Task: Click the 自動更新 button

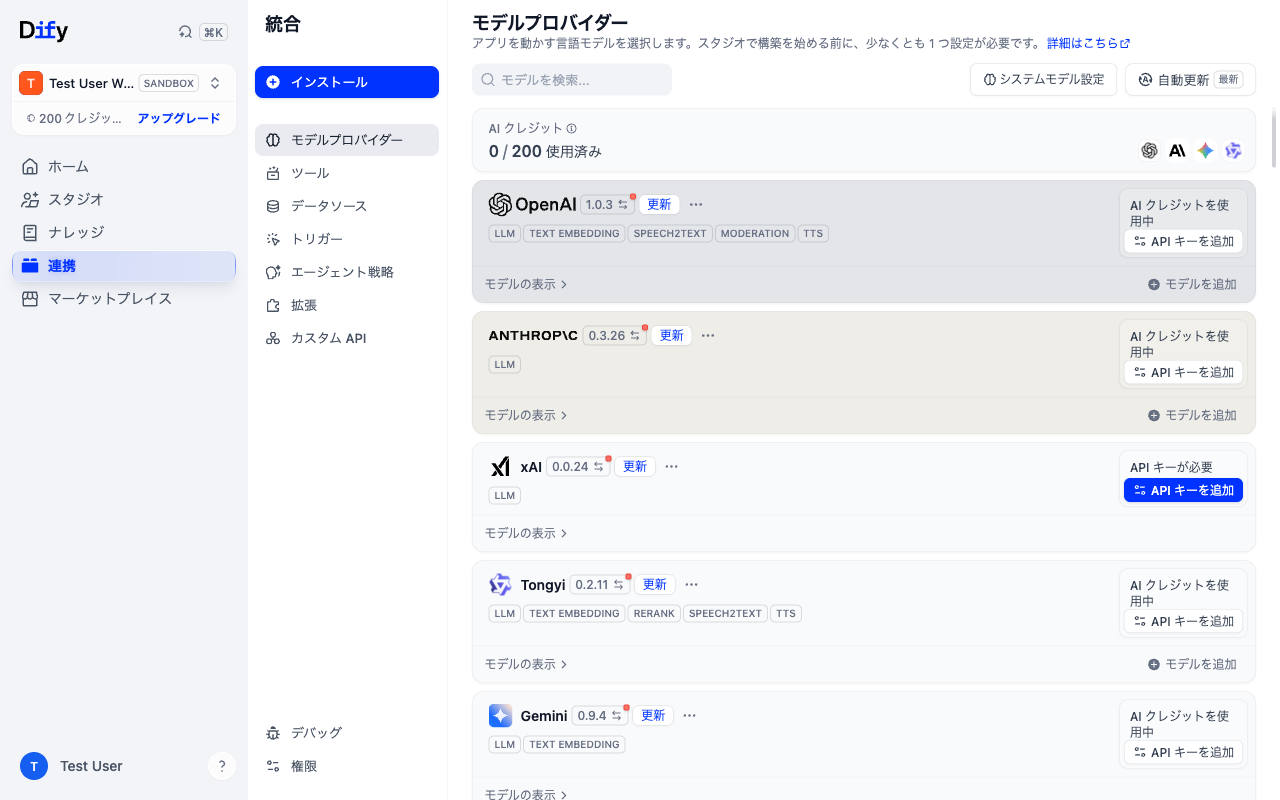Action: 1190,80
